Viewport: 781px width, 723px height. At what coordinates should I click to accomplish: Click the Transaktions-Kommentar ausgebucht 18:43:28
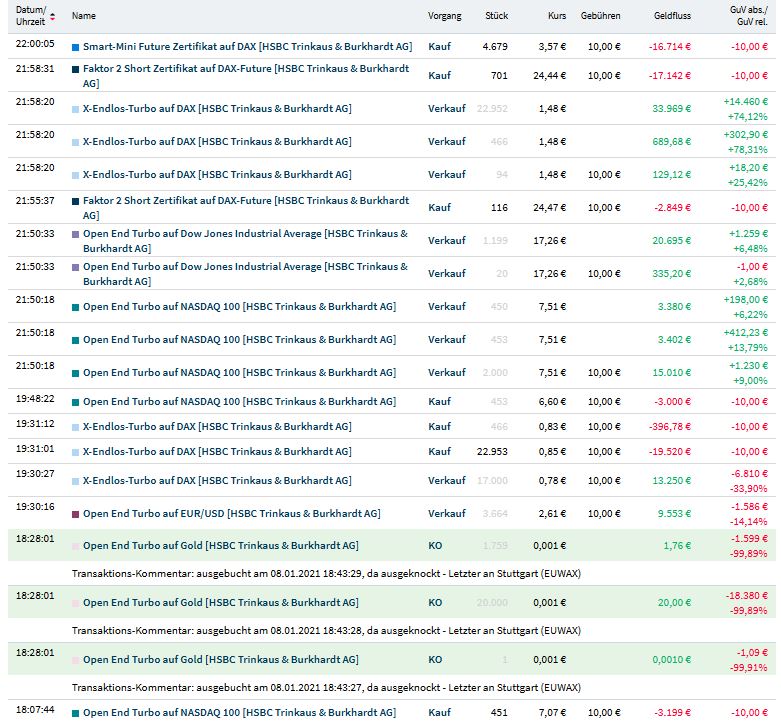tap(326, 630)
